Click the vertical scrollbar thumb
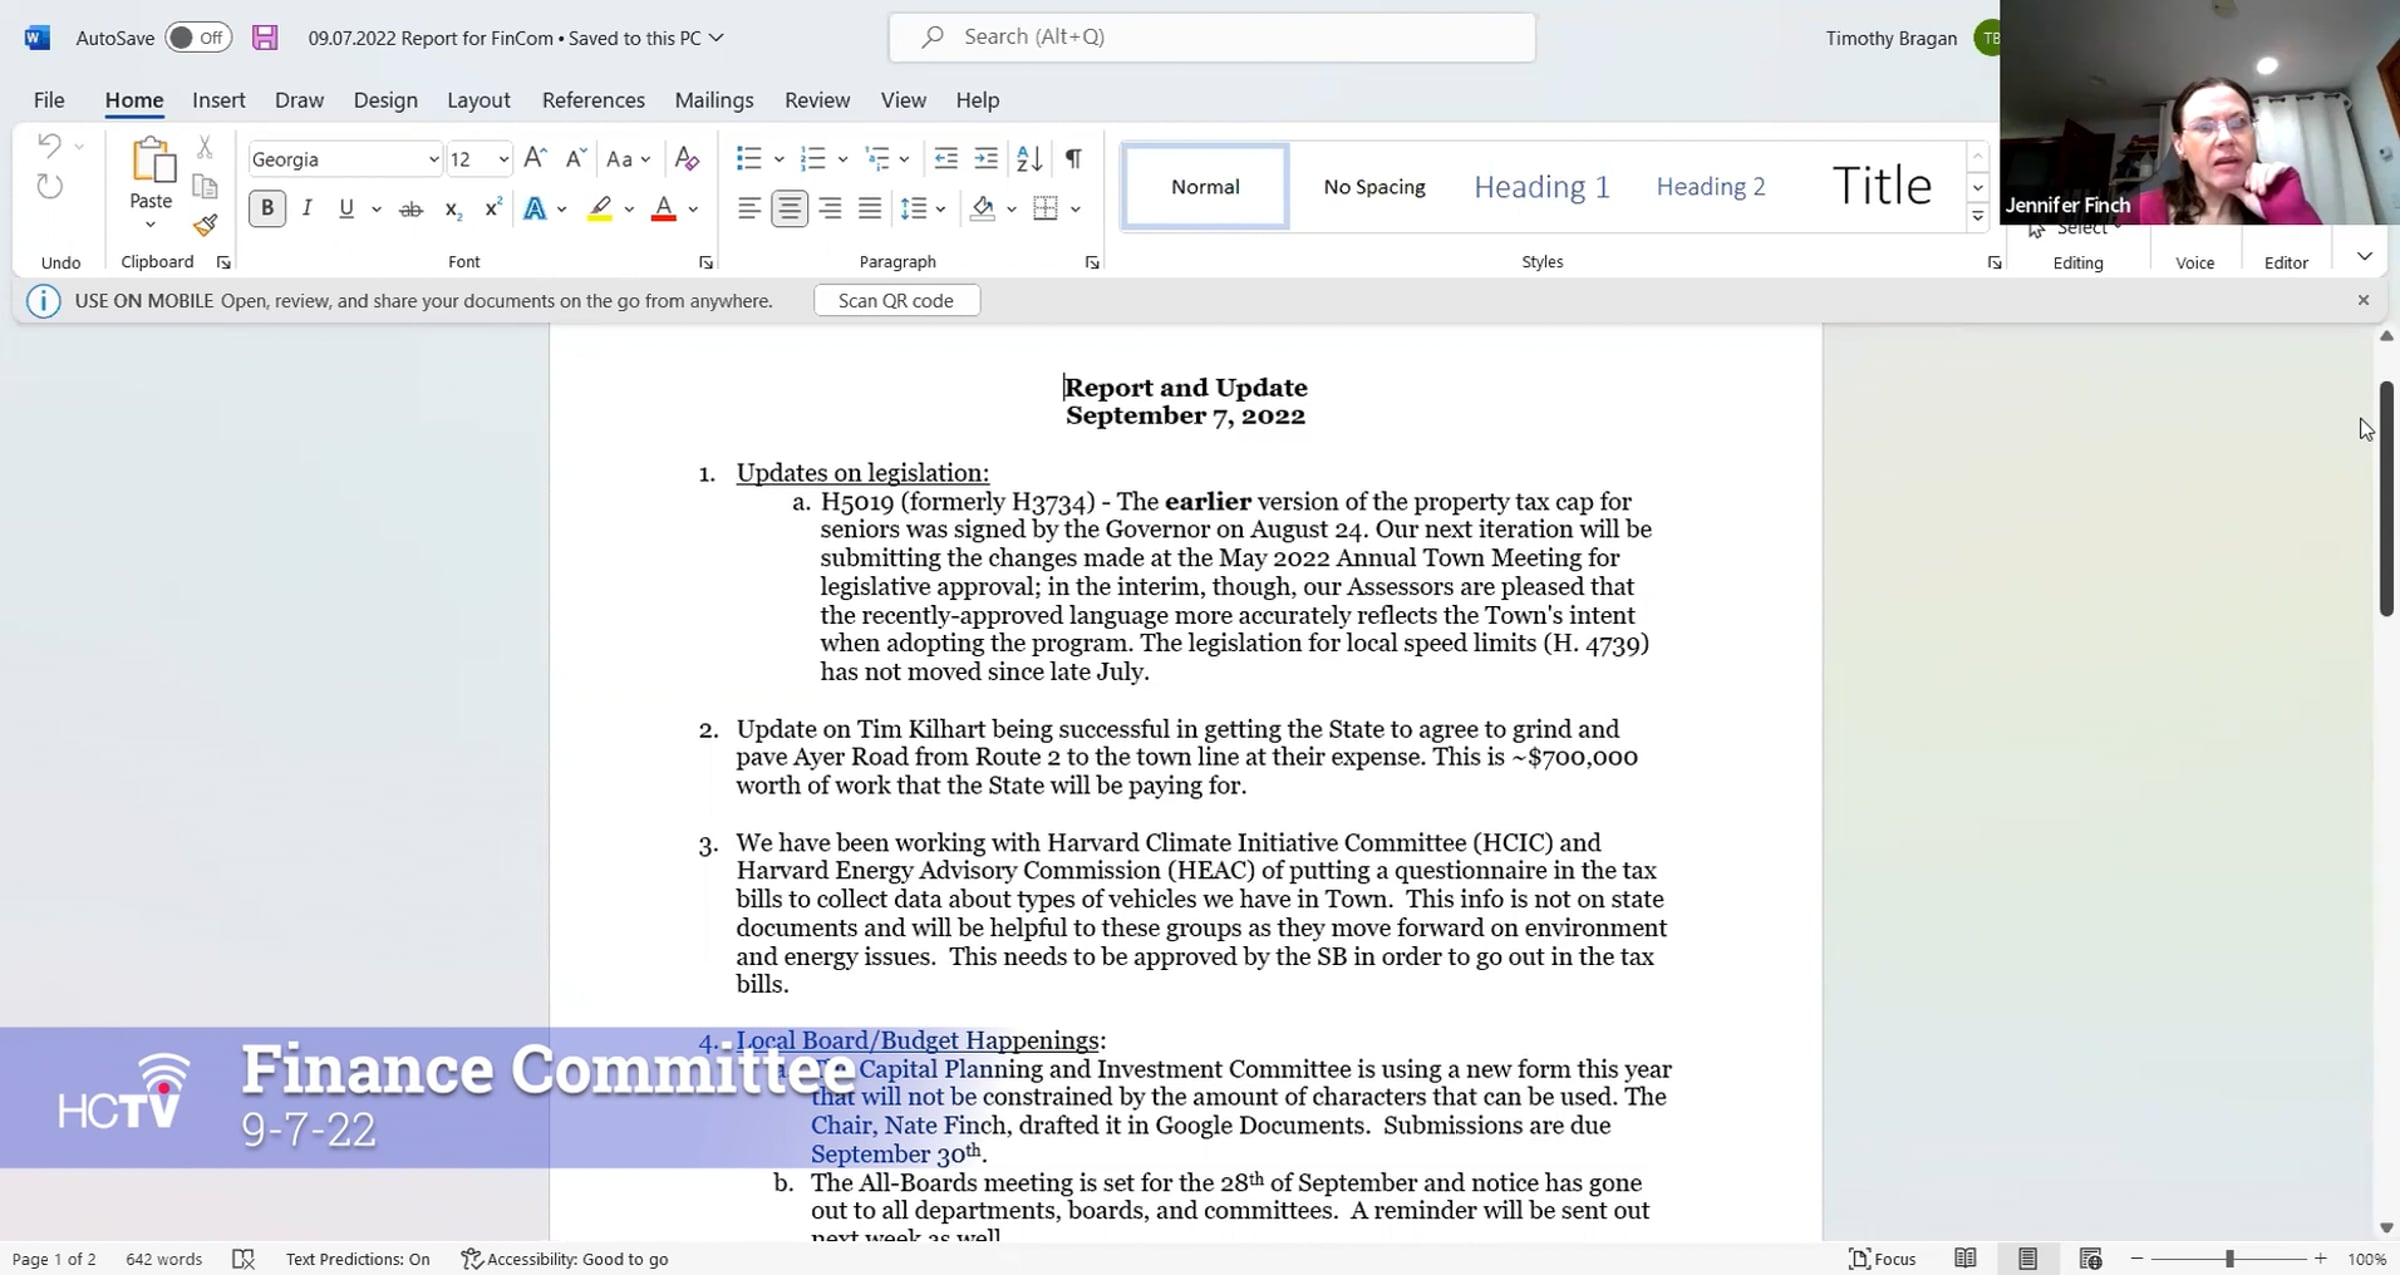This screenshot has width=2400, height=1275. click(x=2387, y=498)
